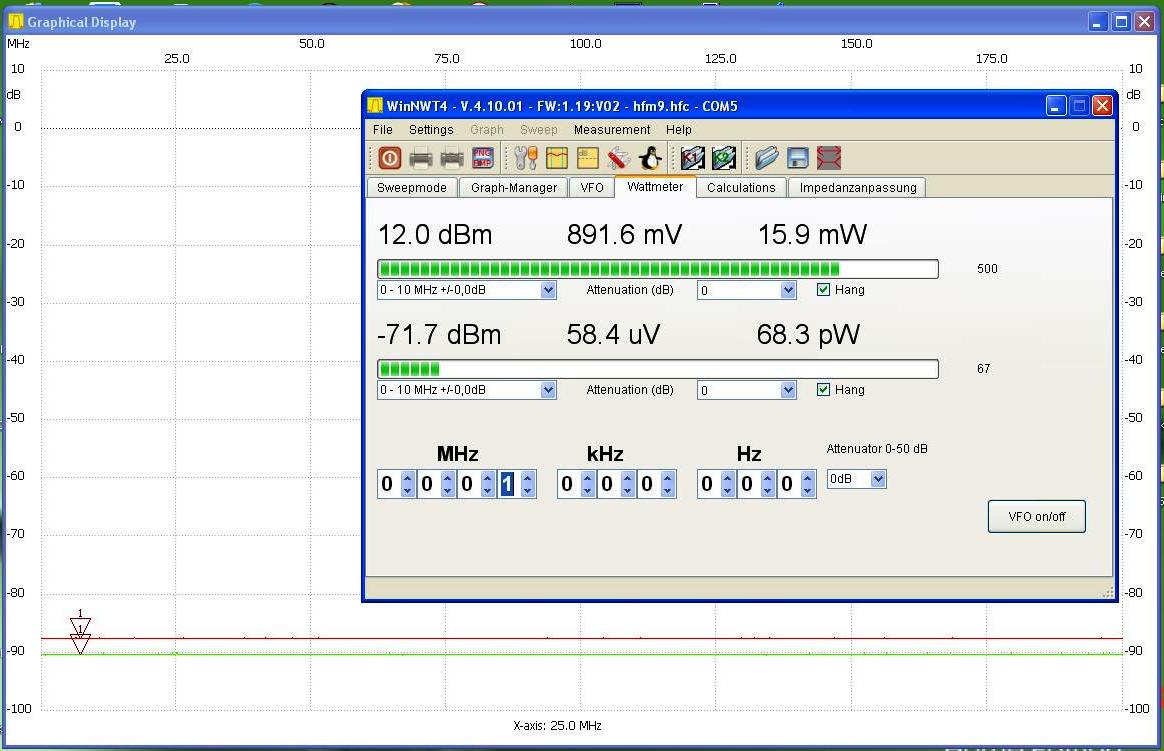Viewport: 1164px width, 751px height.
Task: Switch to the Calculations tab
Action: [x=741, y=187]
